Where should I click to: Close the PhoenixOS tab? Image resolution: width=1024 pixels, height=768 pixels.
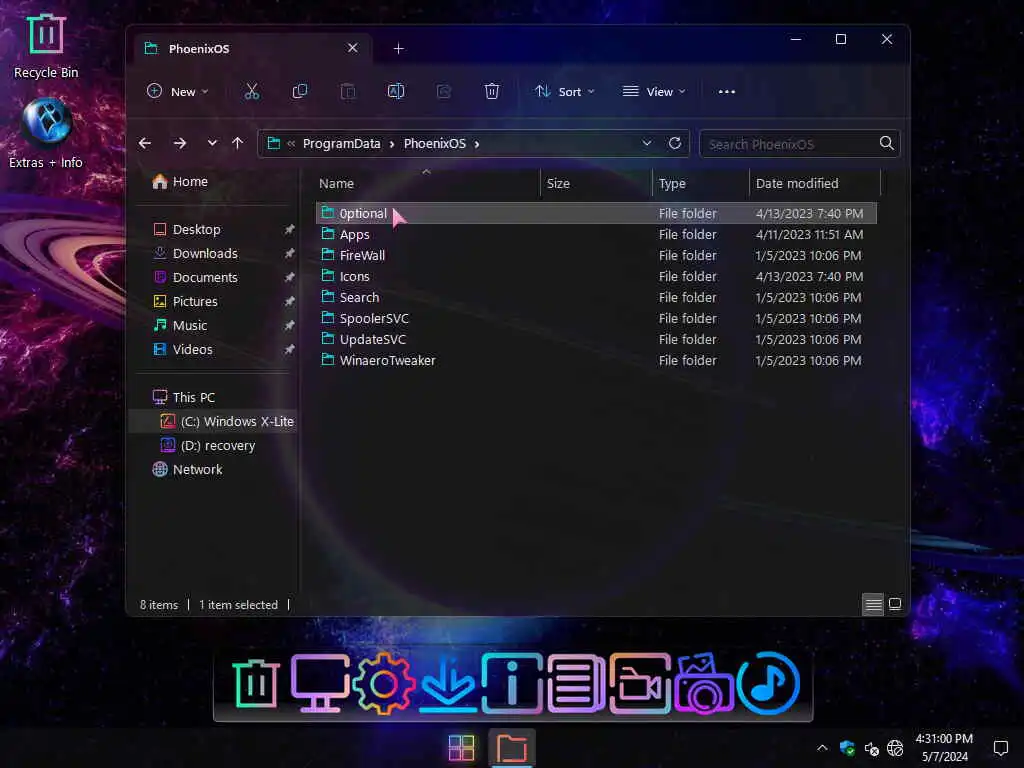(353, 48)
